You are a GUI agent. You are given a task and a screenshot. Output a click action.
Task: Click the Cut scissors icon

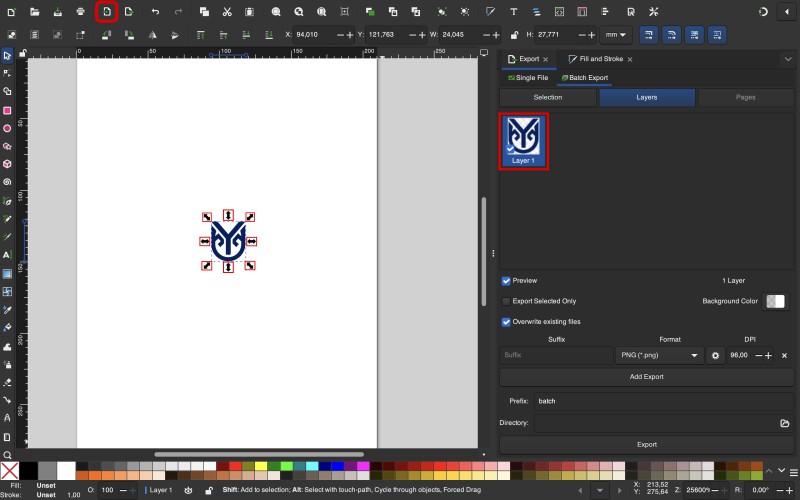point(227,12)
